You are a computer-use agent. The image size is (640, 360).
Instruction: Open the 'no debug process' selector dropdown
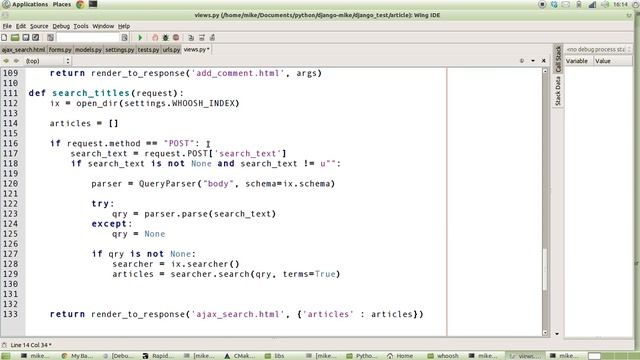click(598, 49)
